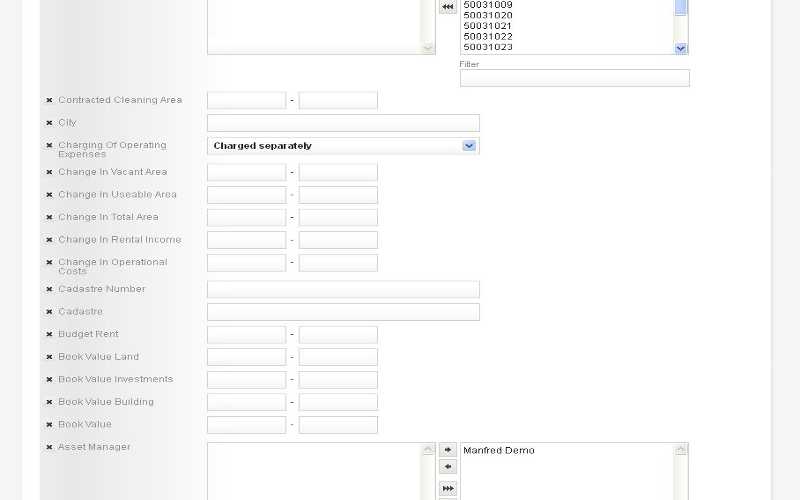Select Manfred Demo in Asset Manager list

(x=499, y=451)
